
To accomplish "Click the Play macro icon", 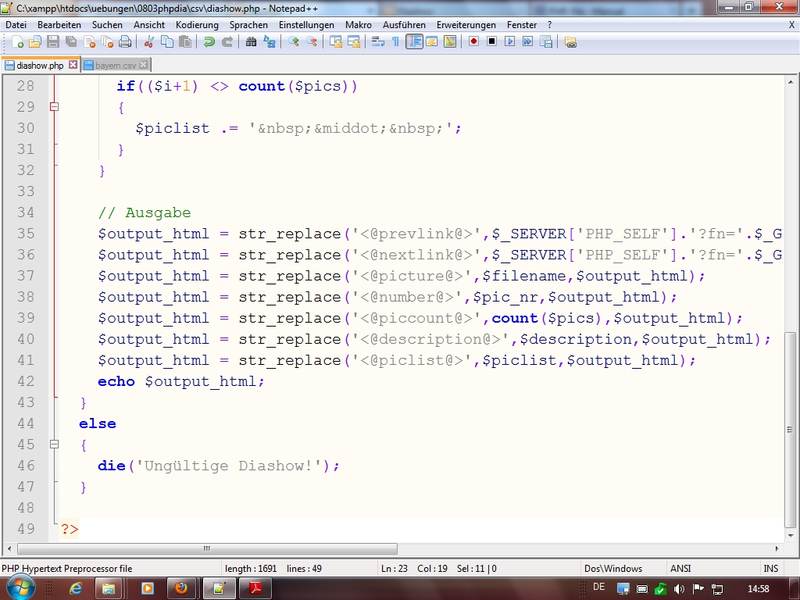I will tap(510, 42).
